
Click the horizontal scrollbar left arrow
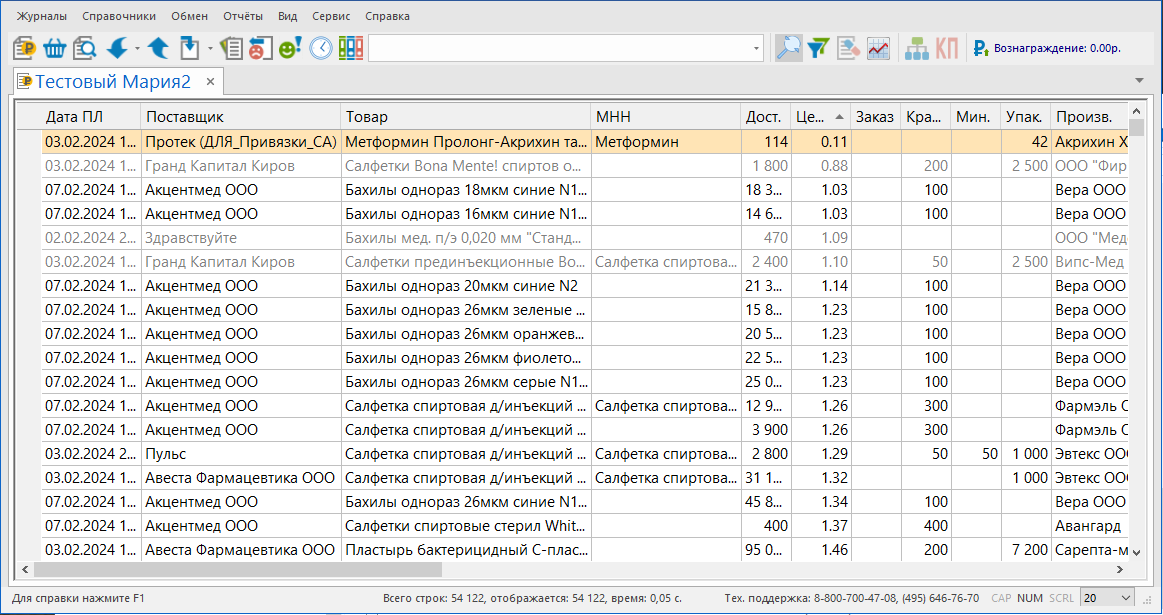point(25,569)
